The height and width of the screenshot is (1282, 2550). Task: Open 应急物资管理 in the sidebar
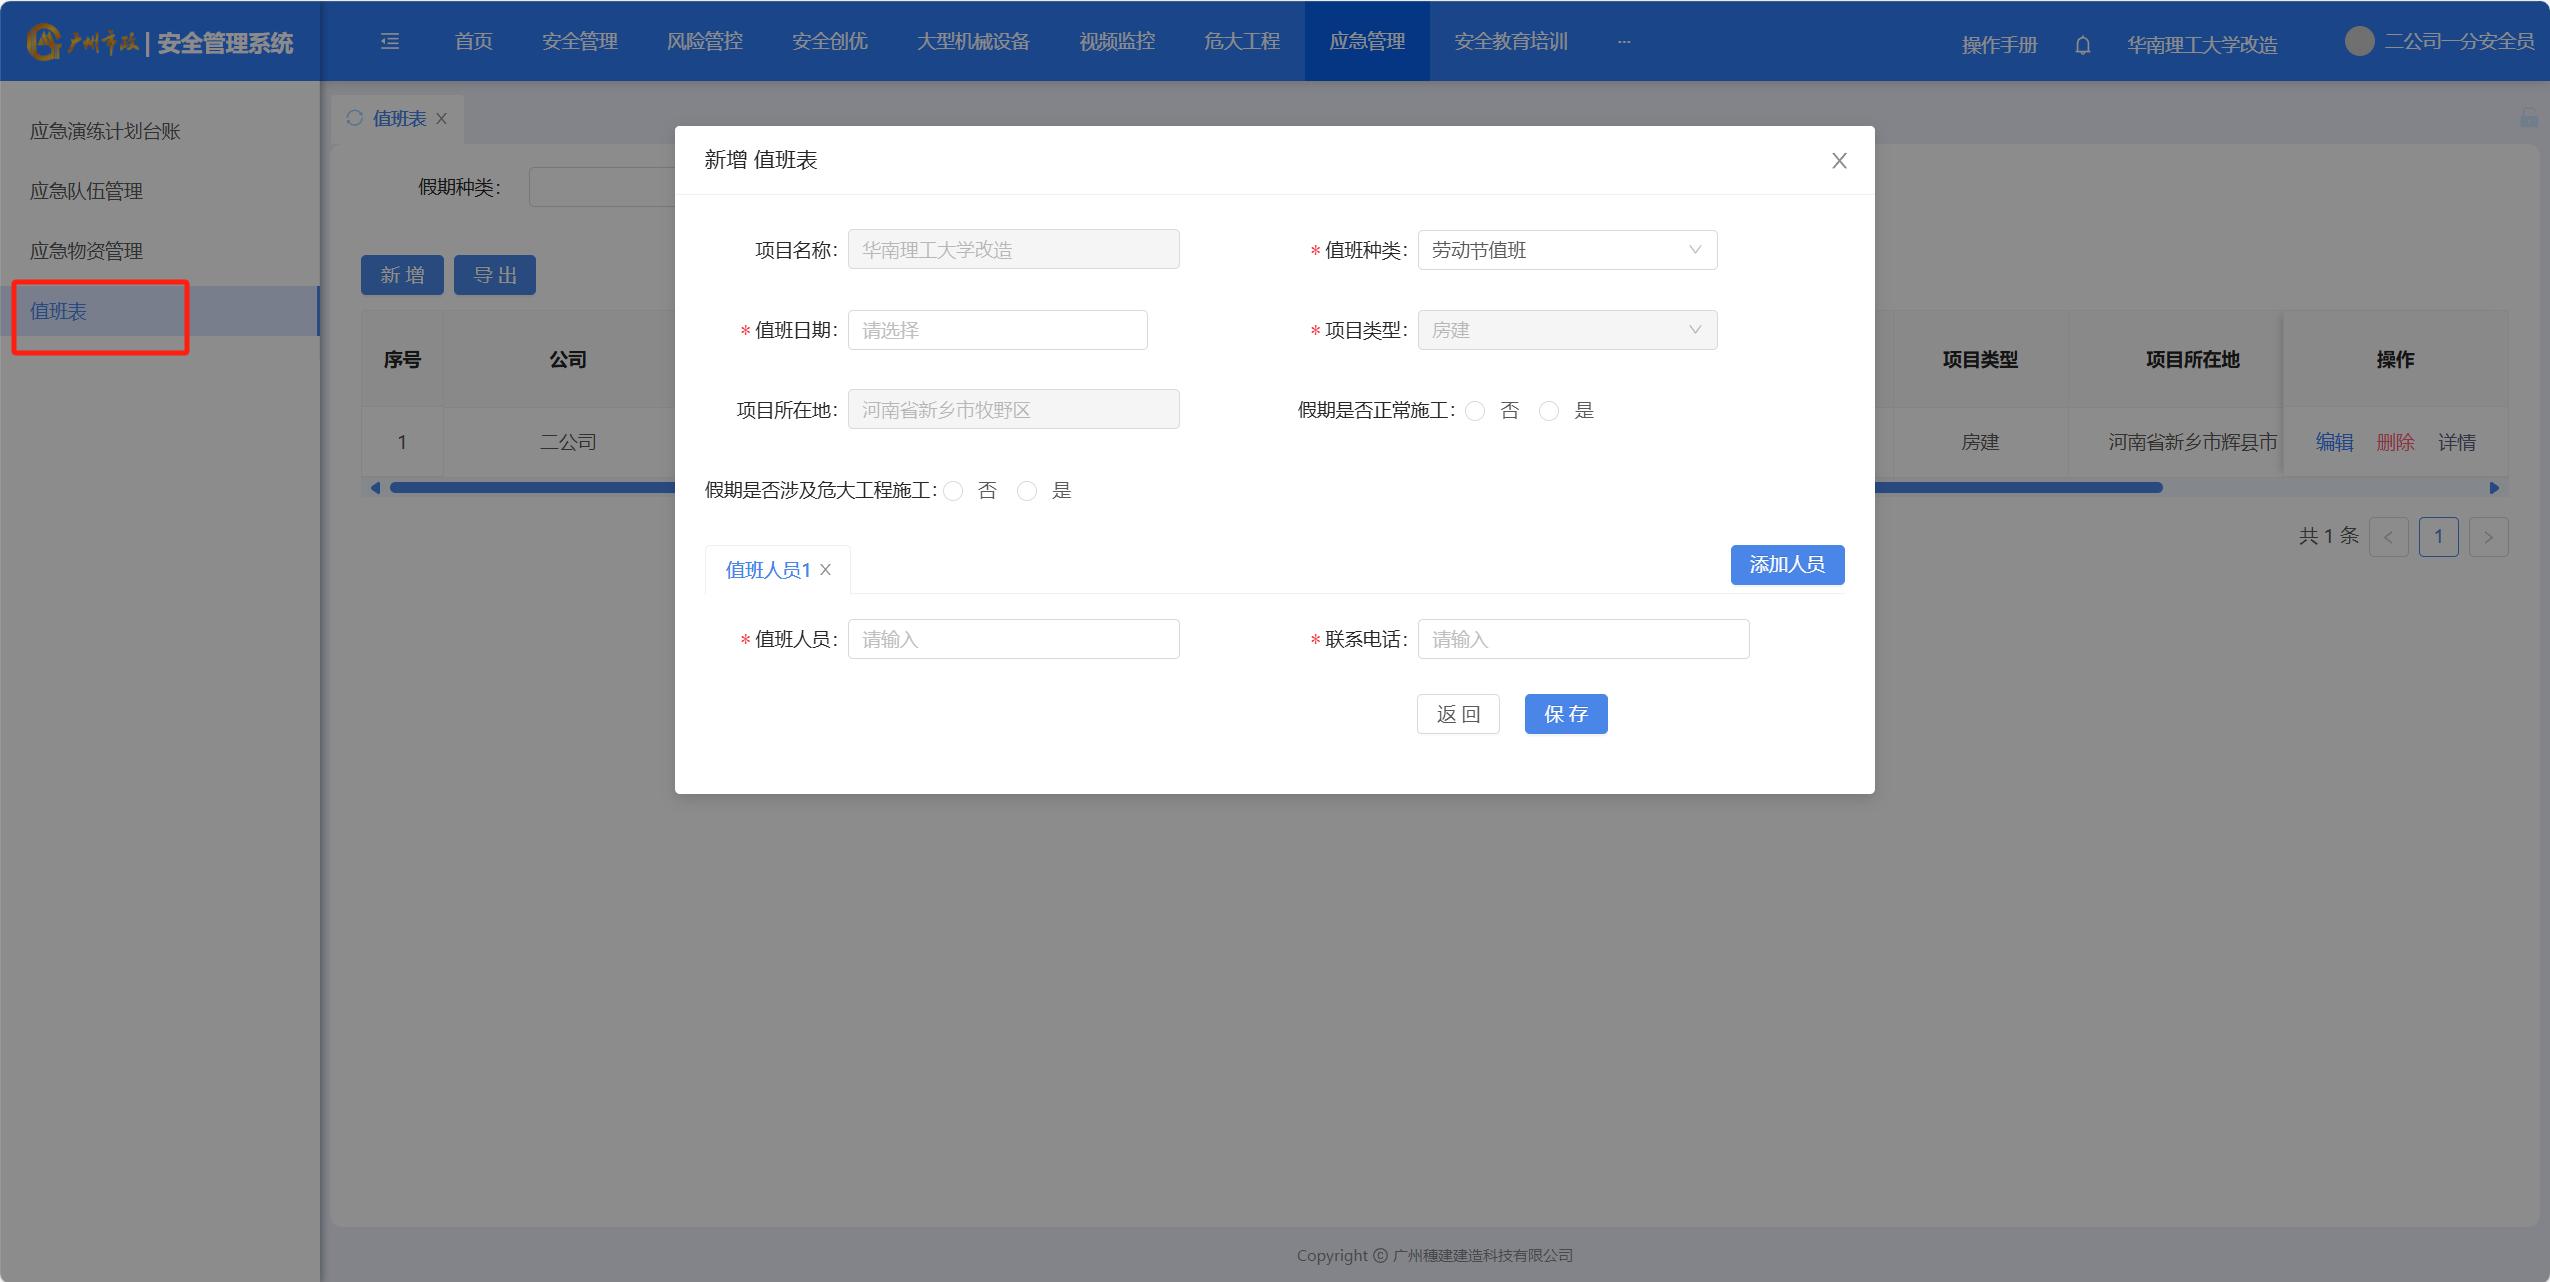[86, 251]
